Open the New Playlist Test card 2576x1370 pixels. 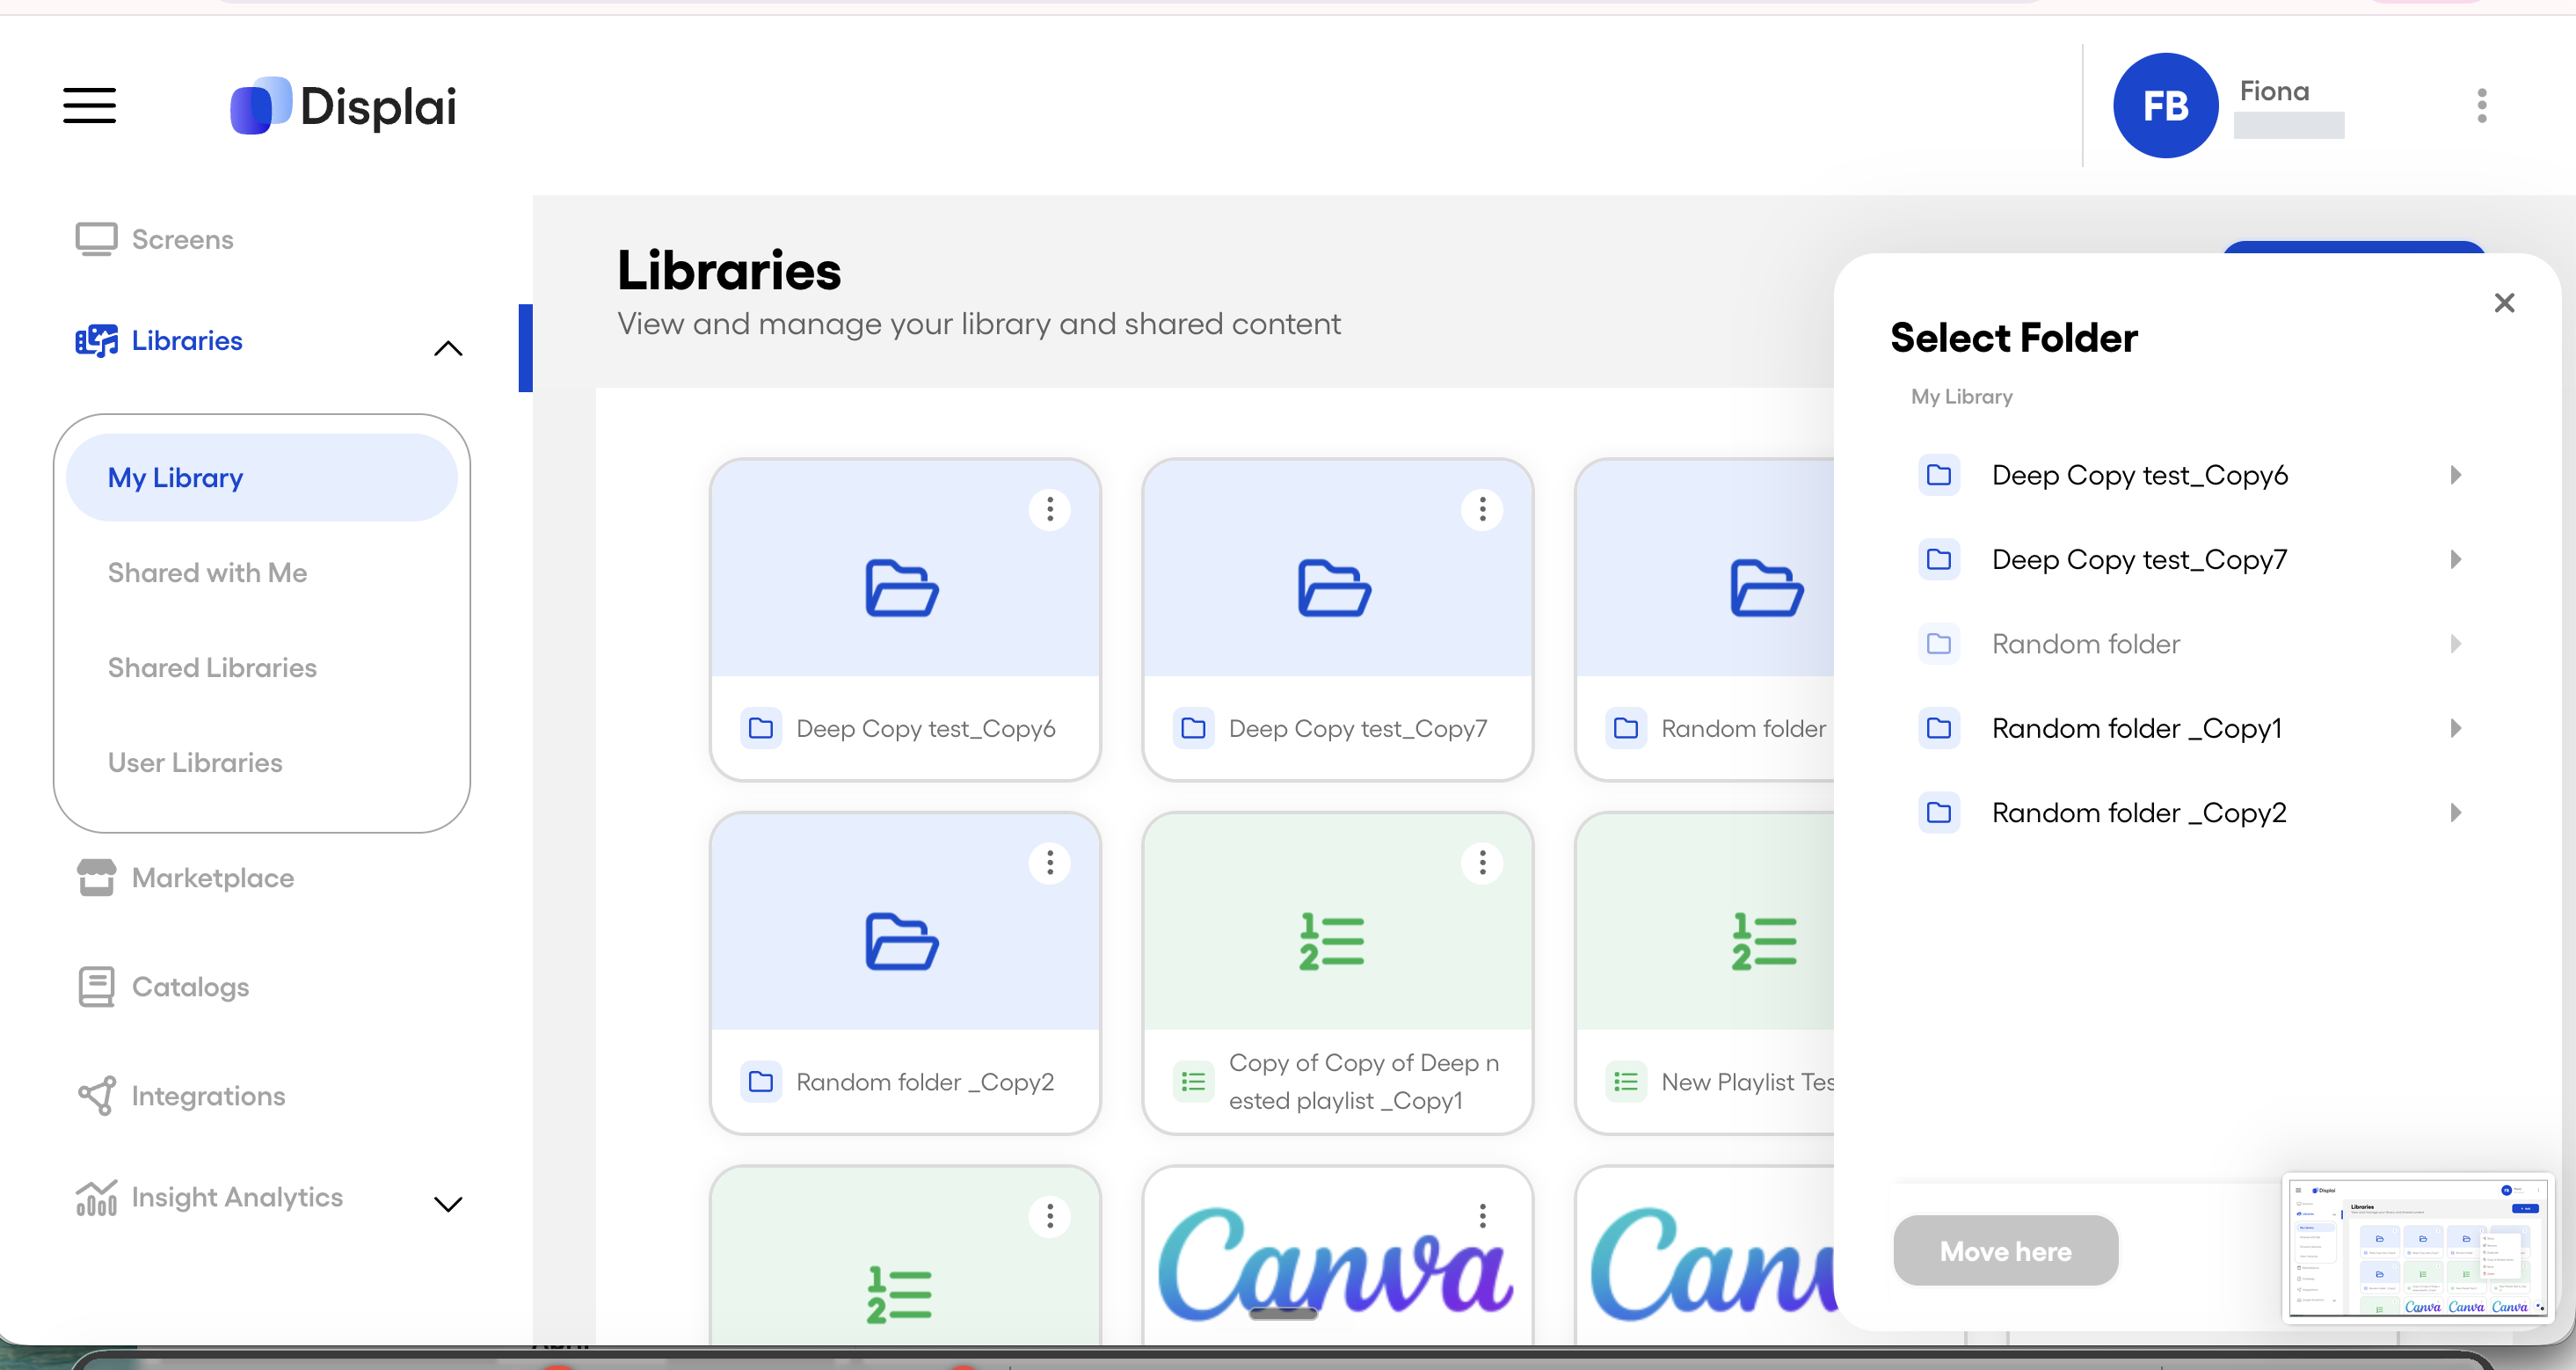pos(1705,972)
